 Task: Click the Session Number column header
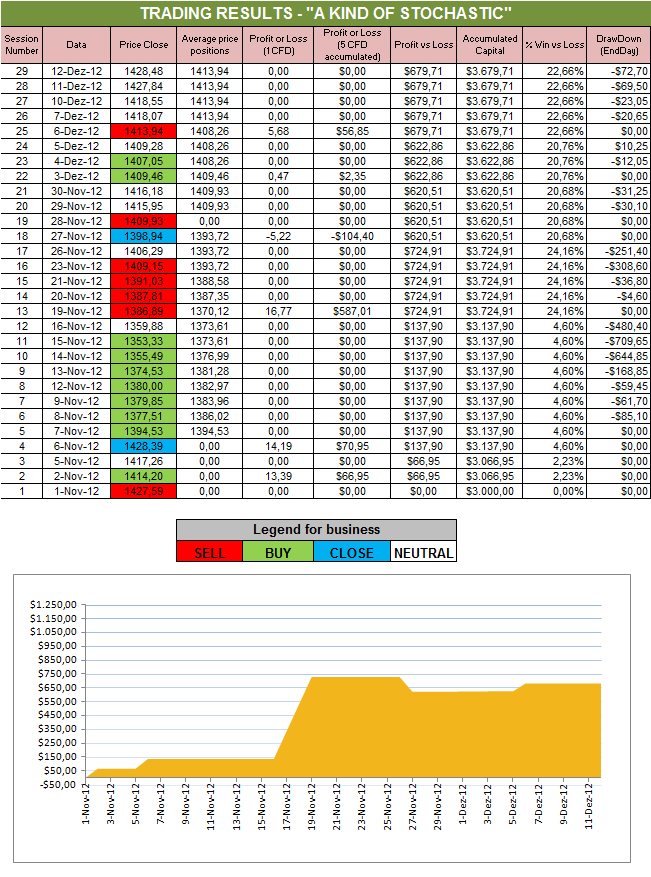pos(21,45)
